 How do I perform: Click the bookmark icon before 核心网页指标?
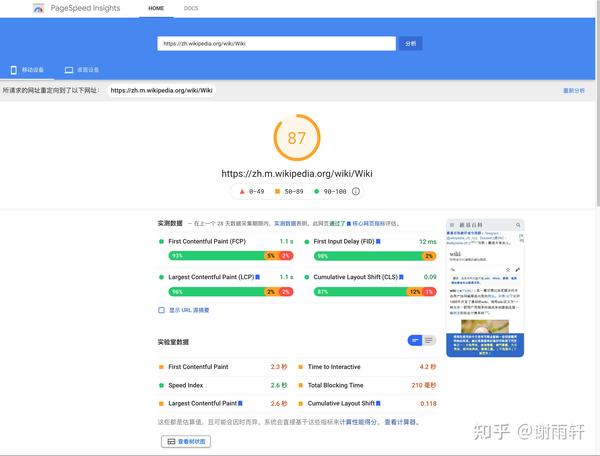pyautogui.click(x=349, y=223)
